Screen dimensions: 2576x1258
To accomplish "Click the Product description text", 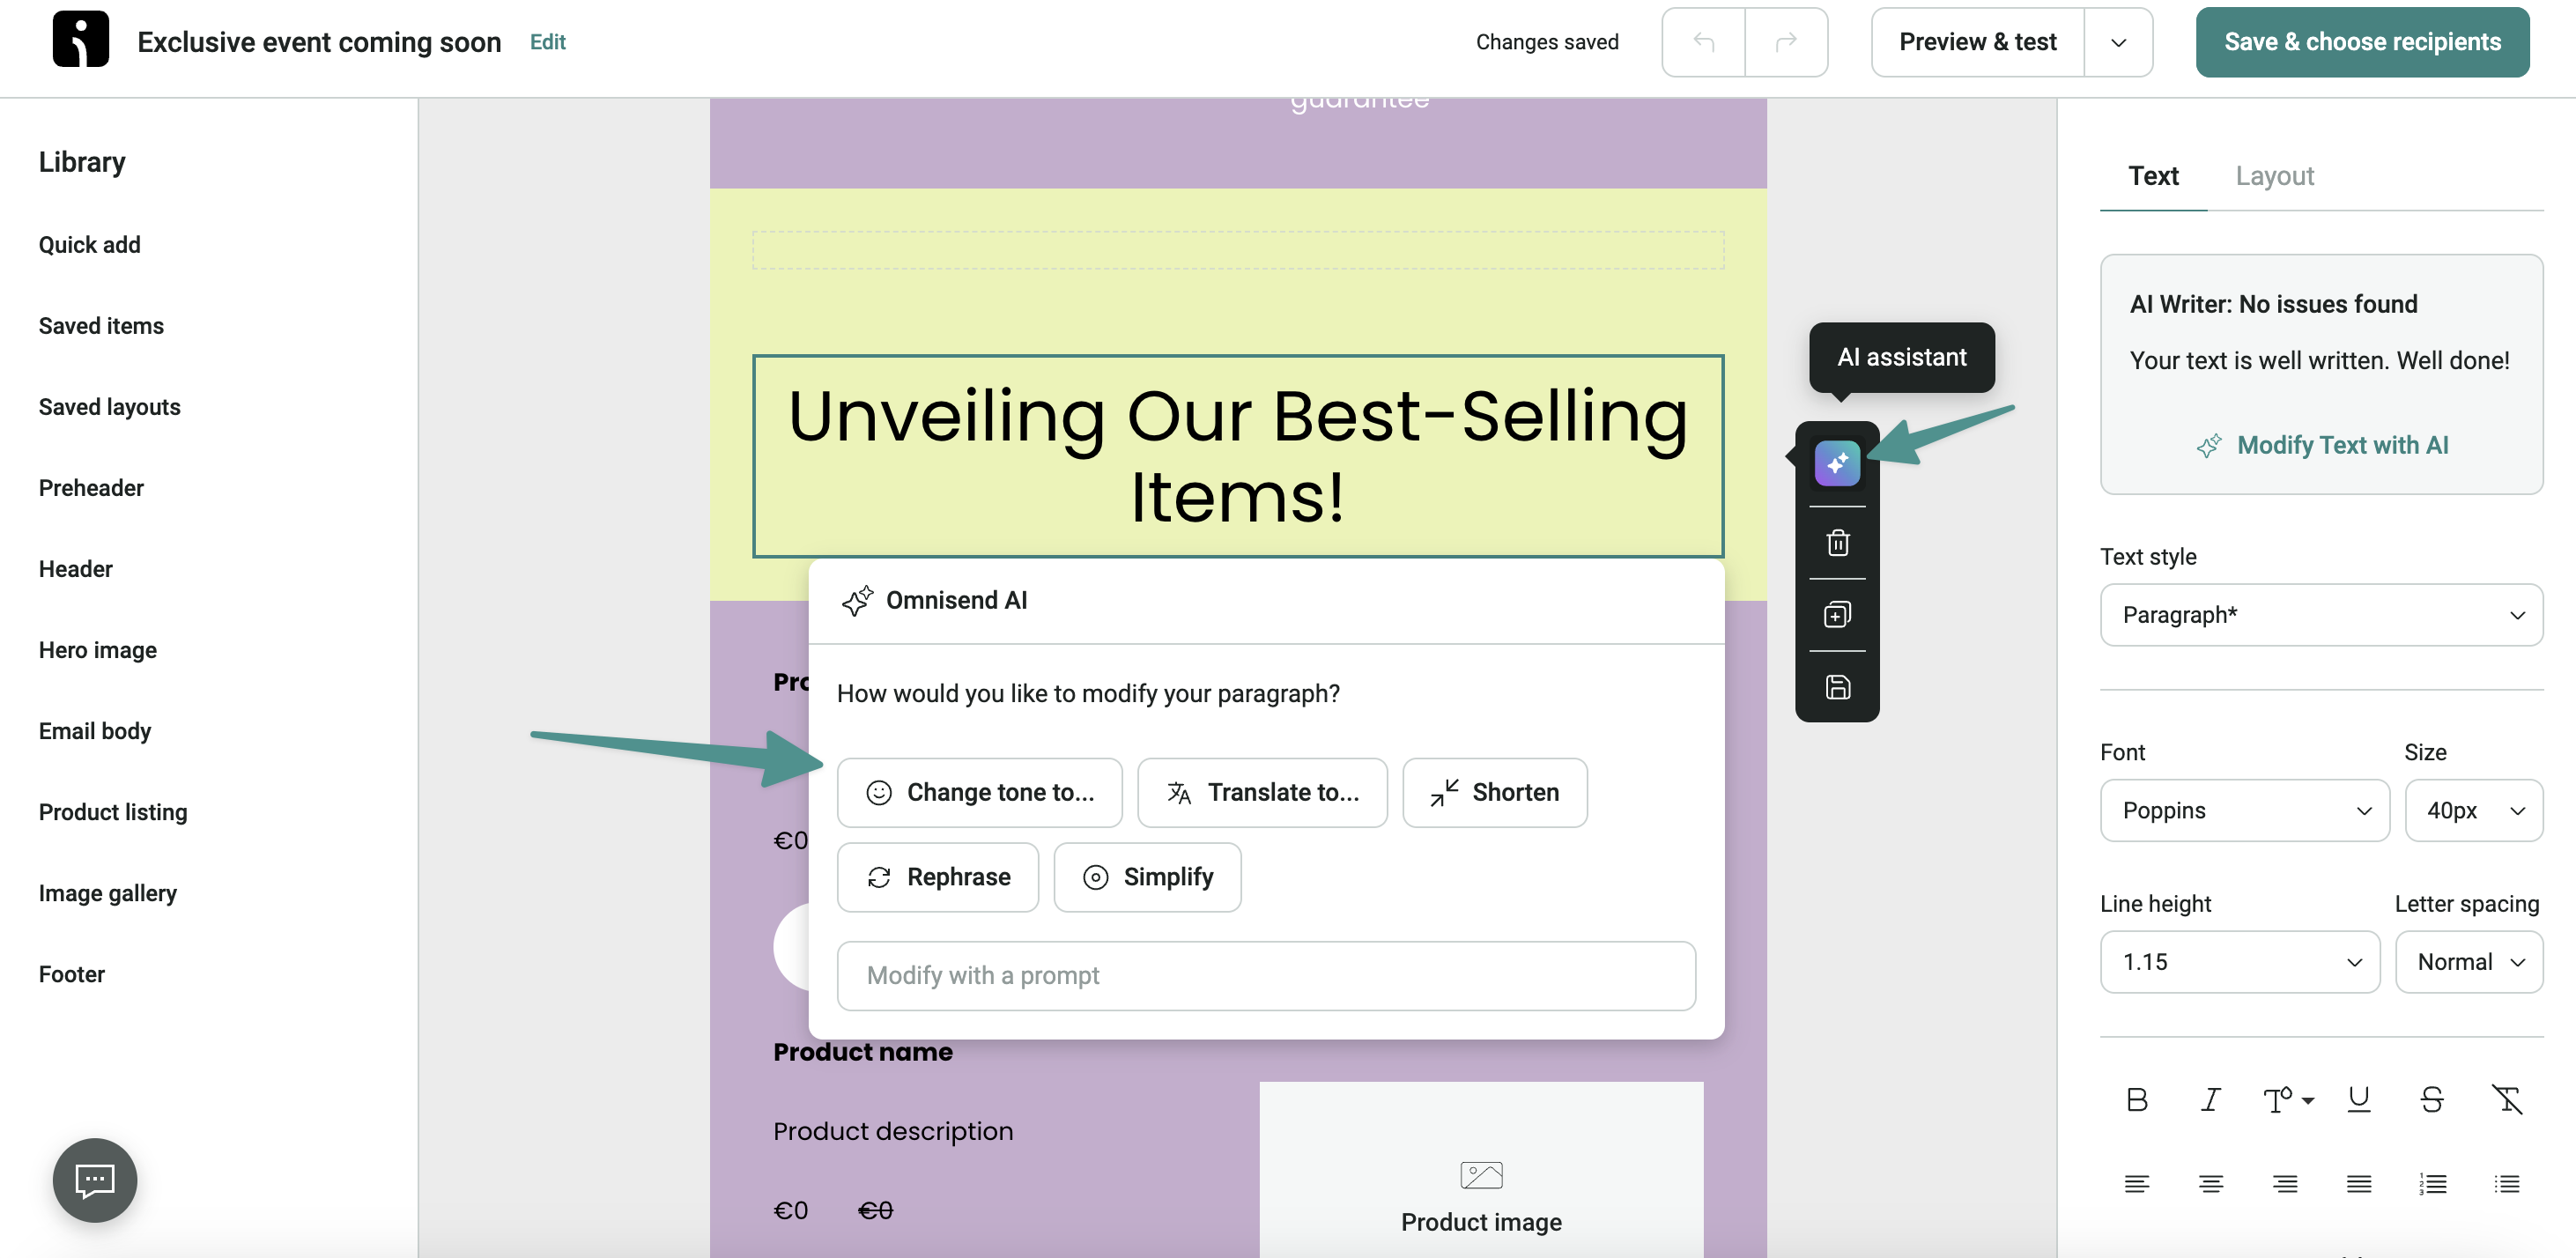I will click(x=893, y=1131).
